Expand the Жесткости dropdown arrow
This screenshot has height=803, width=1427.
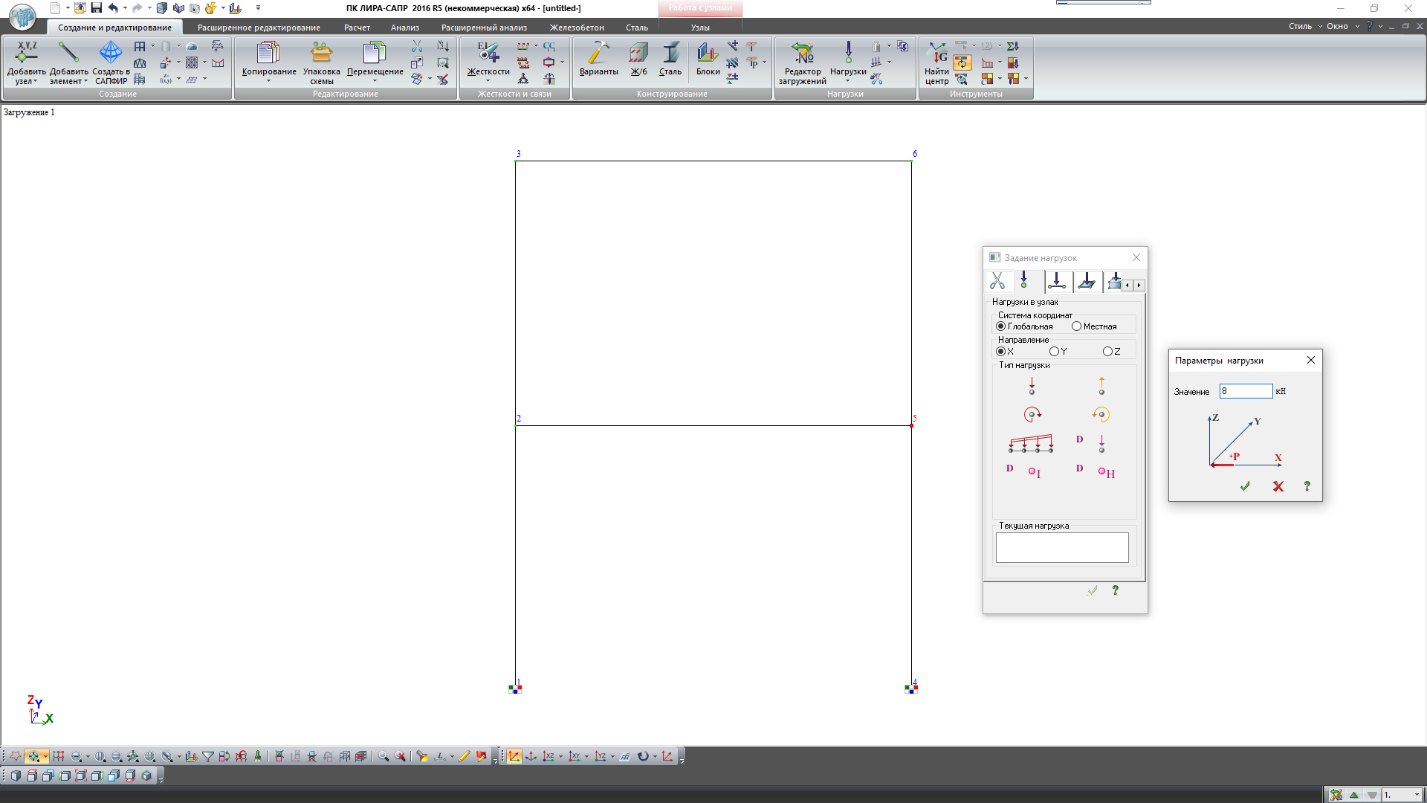point(488,81)
